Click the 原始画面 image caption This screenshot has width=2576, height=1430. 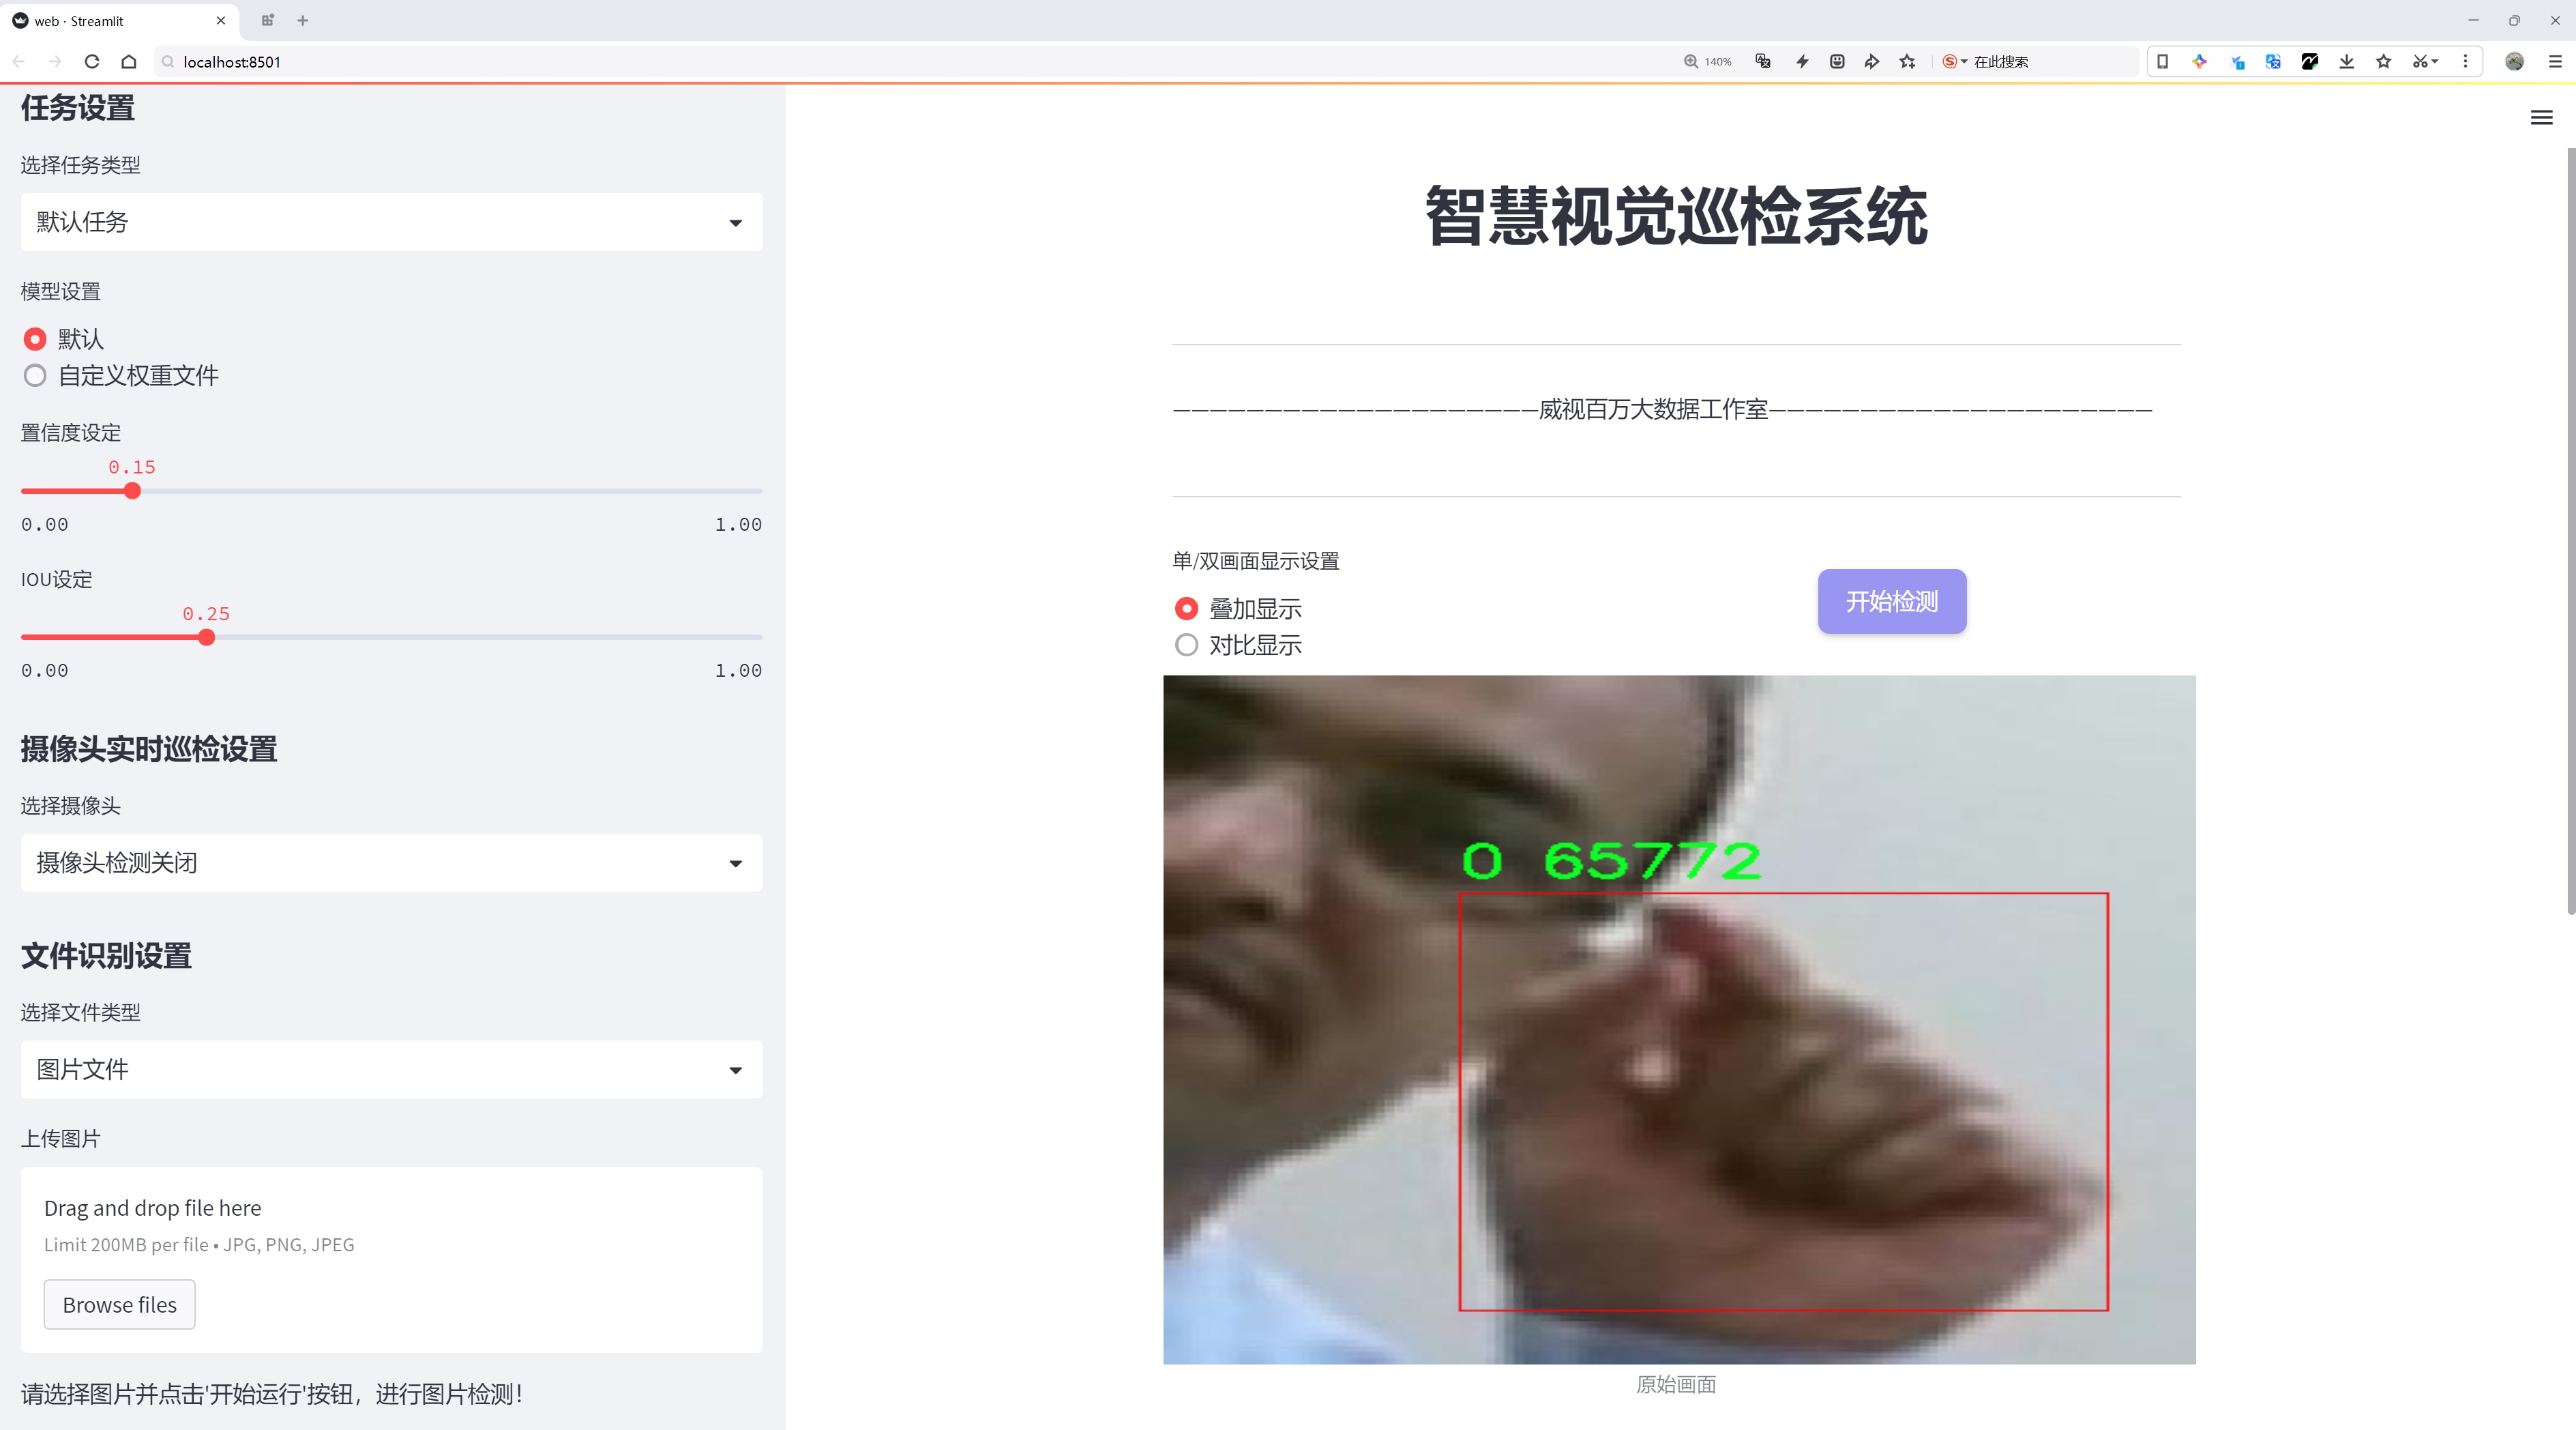[x=1676, y=1385]
